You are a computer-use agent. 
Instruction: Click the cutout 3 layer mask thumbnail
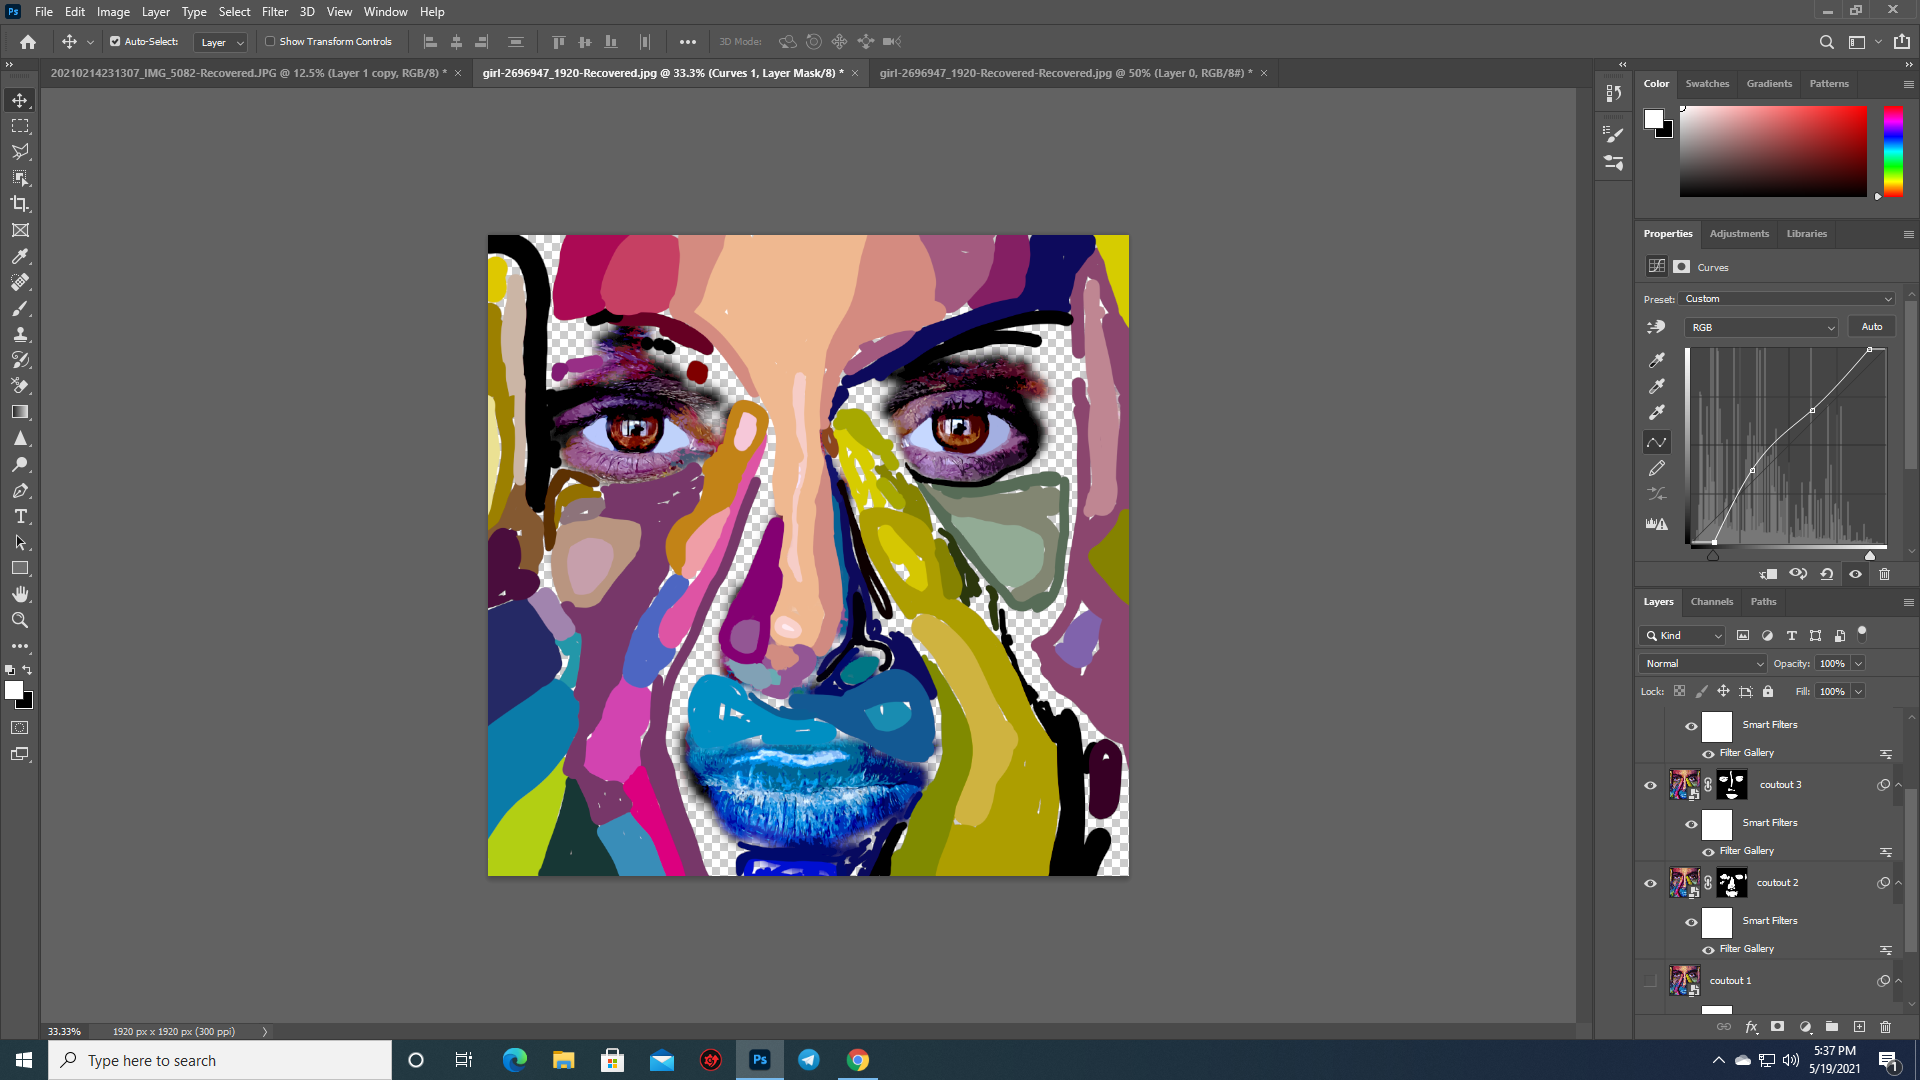(1731, 785)
